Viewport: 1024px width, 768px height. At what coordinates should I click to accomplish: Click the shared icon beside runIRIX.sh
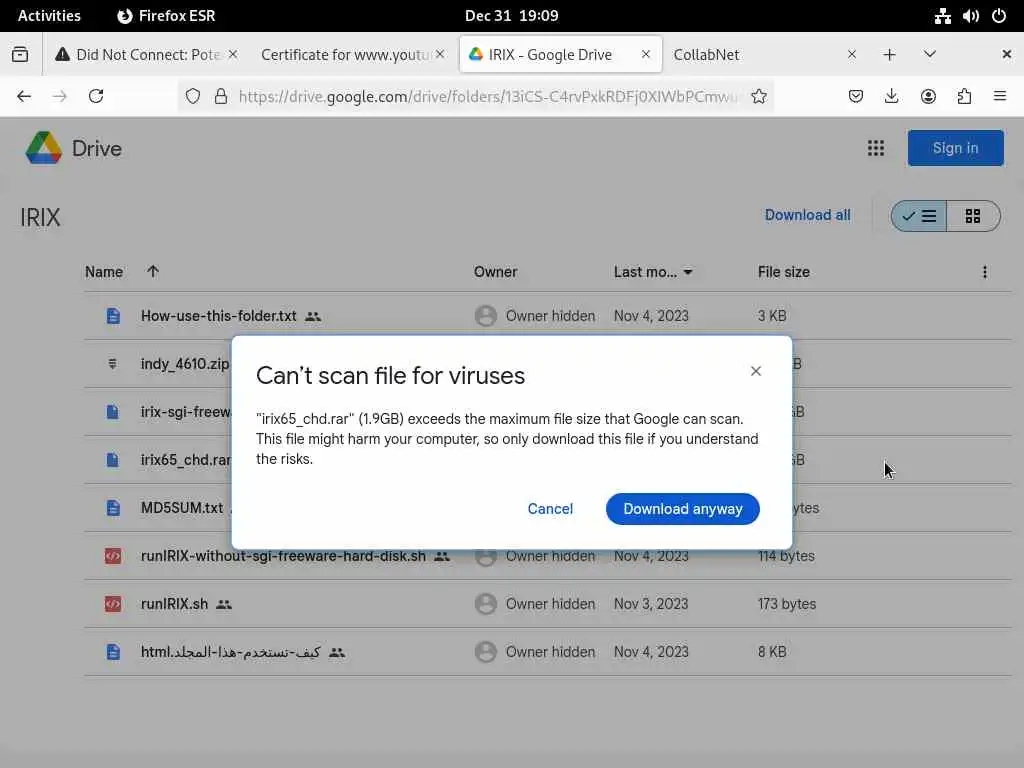coord(224,605)
